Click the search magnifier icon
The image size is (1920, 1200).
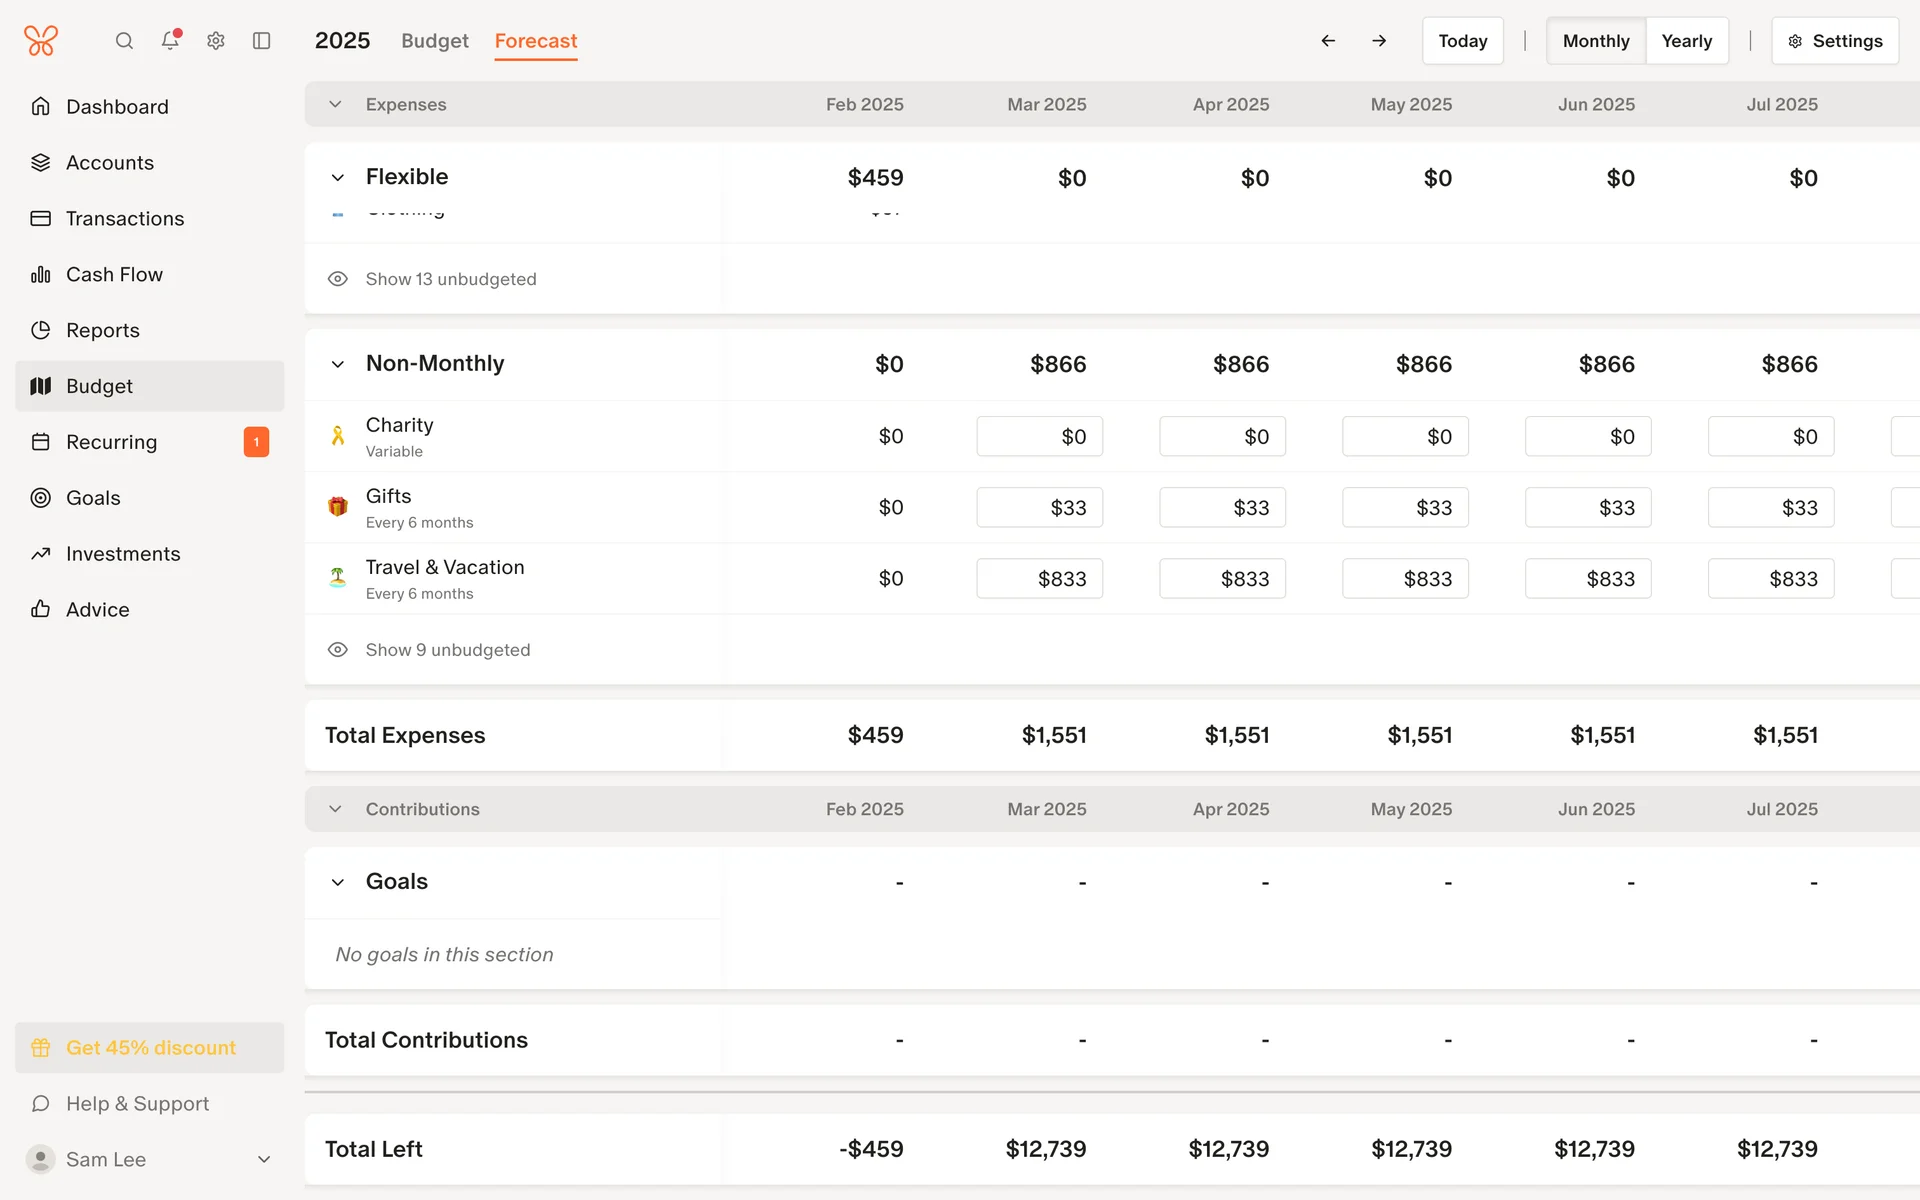point(124,41)
